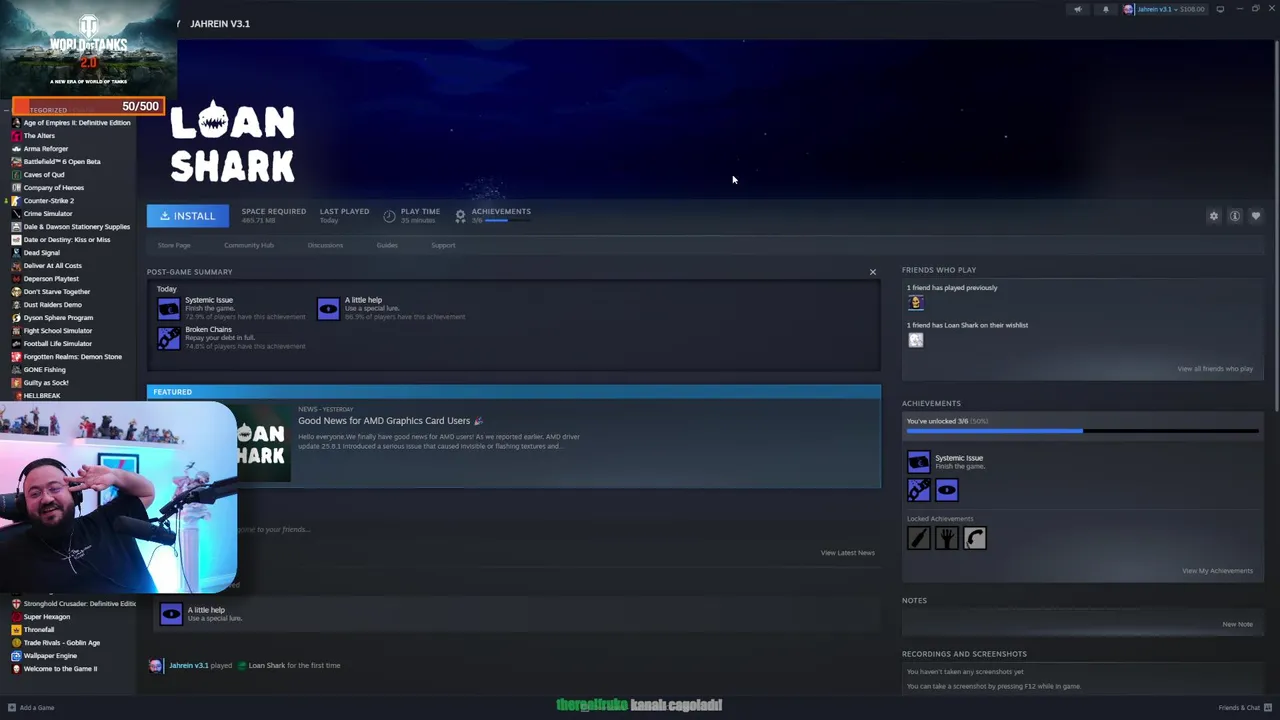This screenshot has width=1280, height=720.
Task: Select Arma Reforger in library list
Action: (46, 148)
